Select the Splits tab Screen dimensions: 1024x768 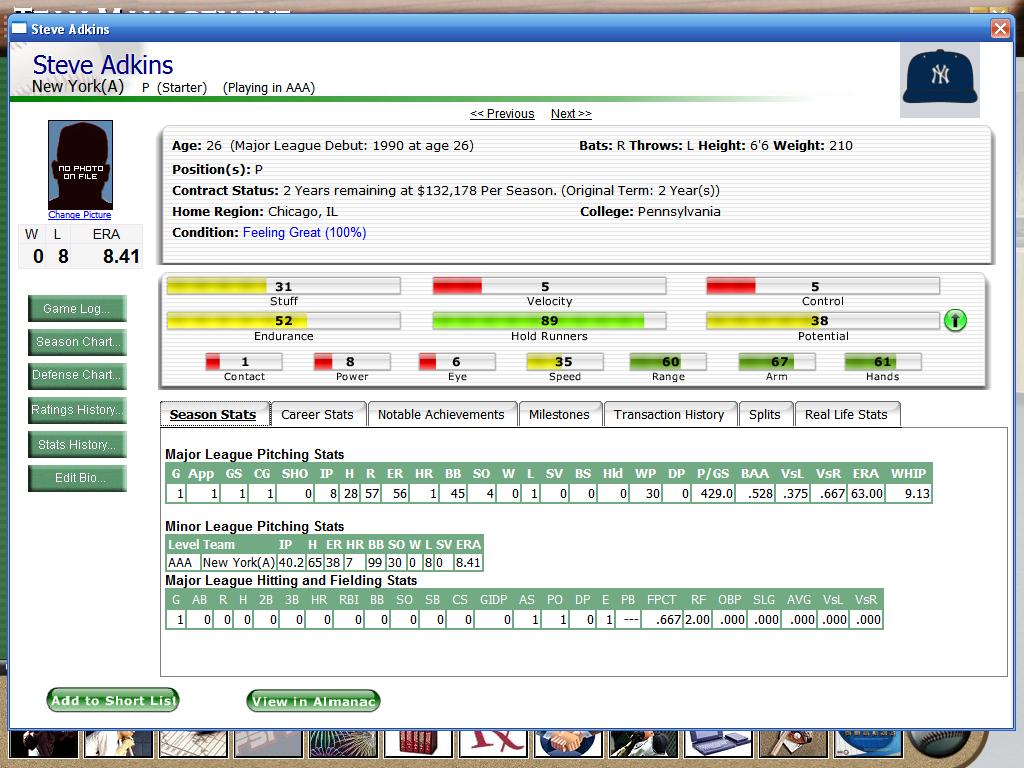765,415
